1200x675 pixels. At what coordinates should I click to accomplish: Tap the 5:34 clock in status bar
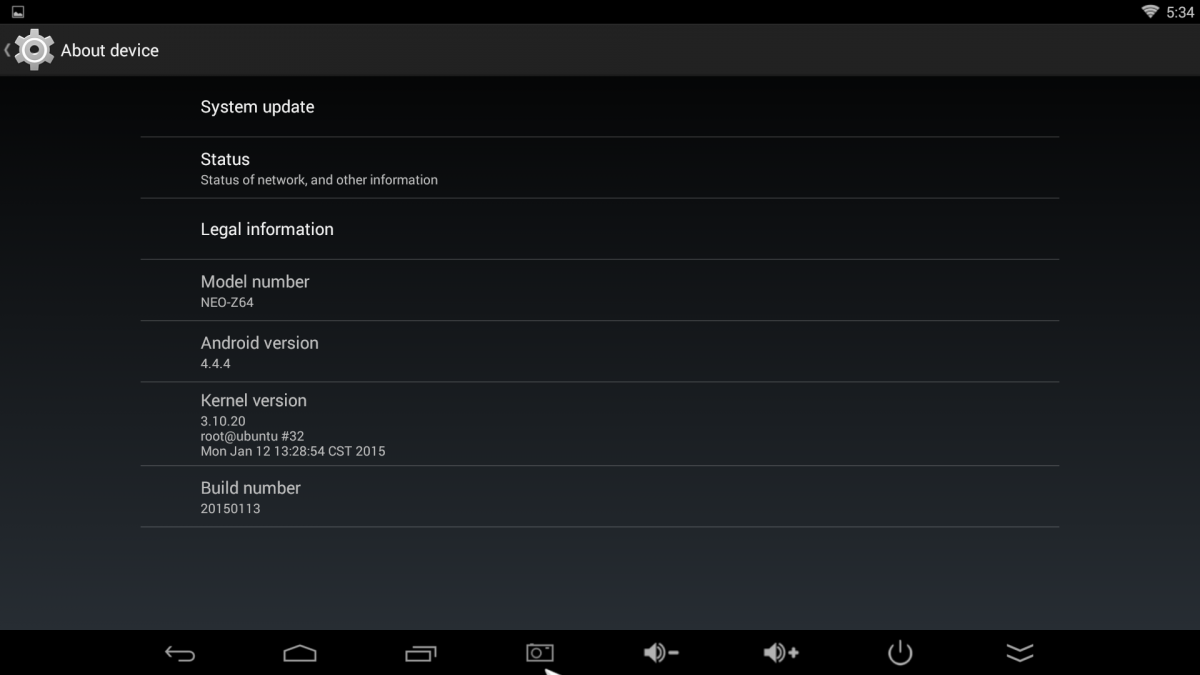click(x=1180, y=12)
